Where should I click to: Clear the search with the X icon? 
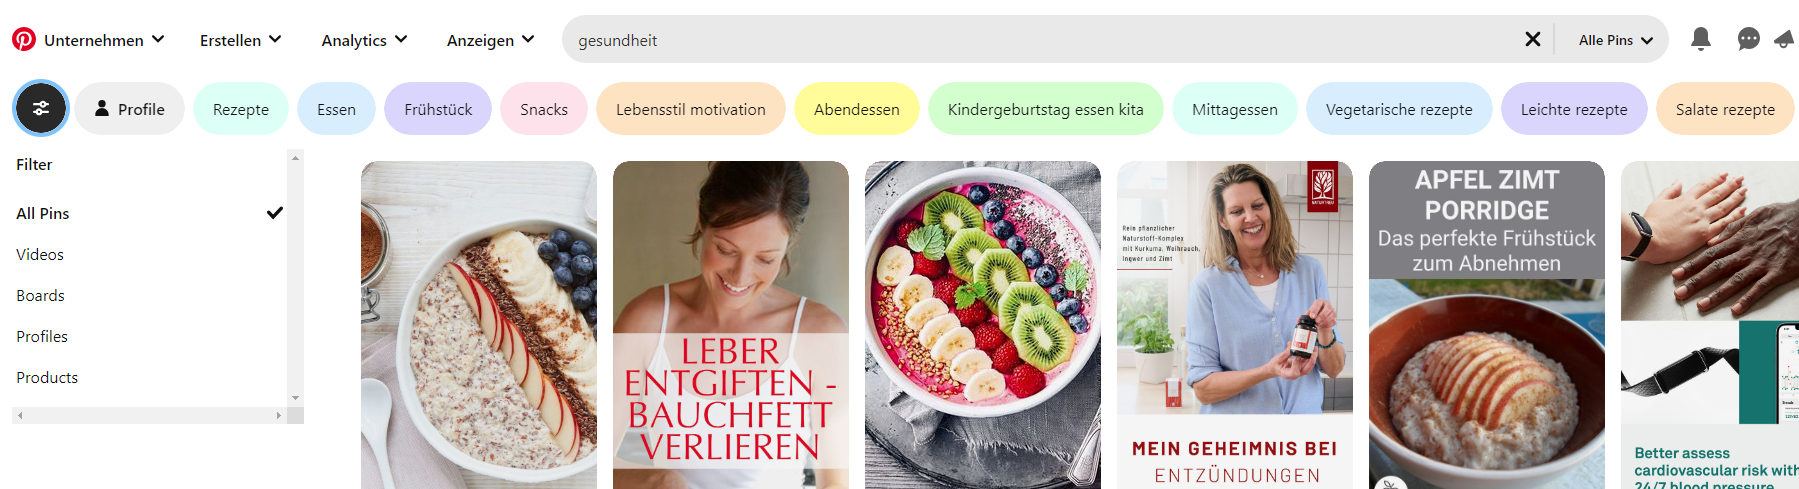[1532, 39]
